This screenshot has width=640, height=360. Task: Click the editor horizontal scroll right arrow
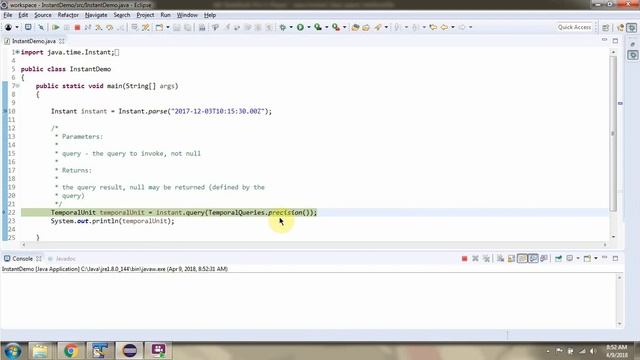coord(605,244)
